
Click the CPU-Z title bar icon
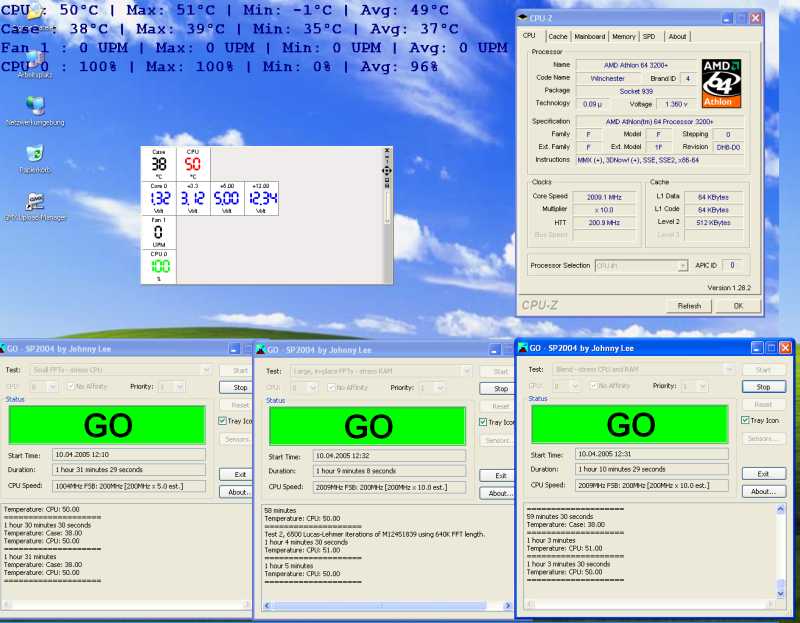[x=522, y=18]
